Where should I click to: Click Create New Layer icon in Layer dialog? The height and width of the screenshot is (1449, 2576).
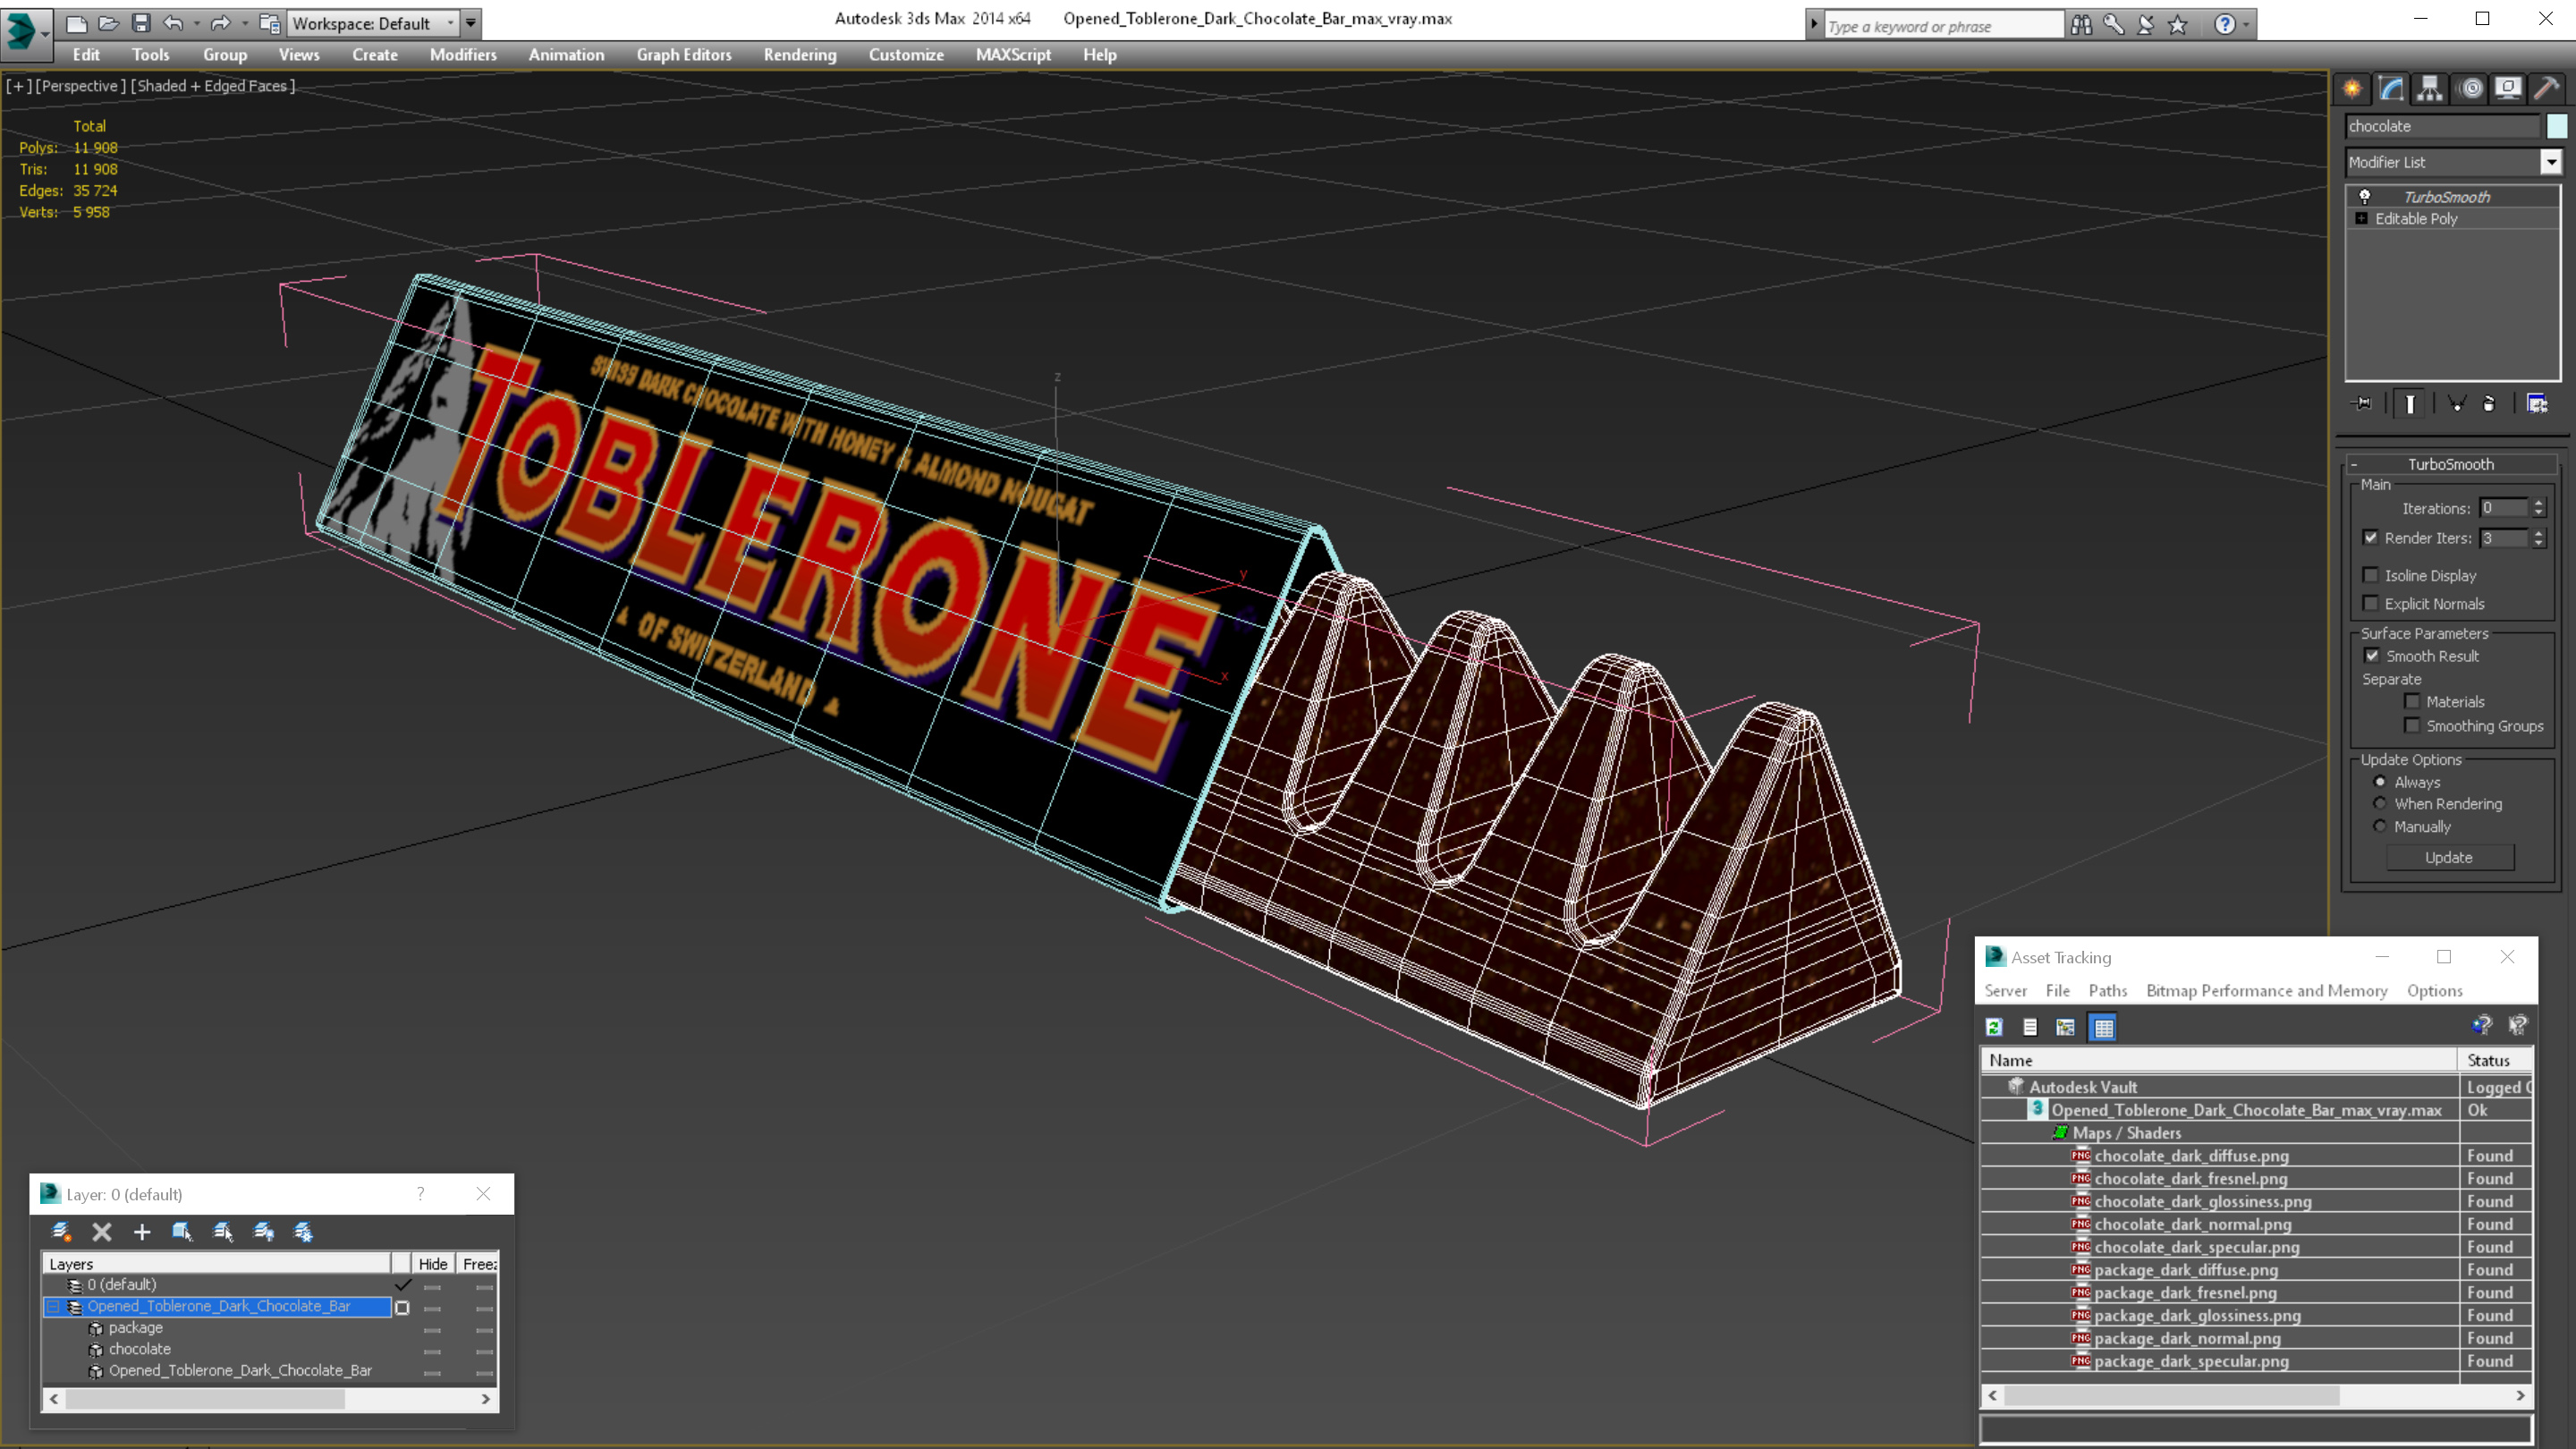(61, 1232)
